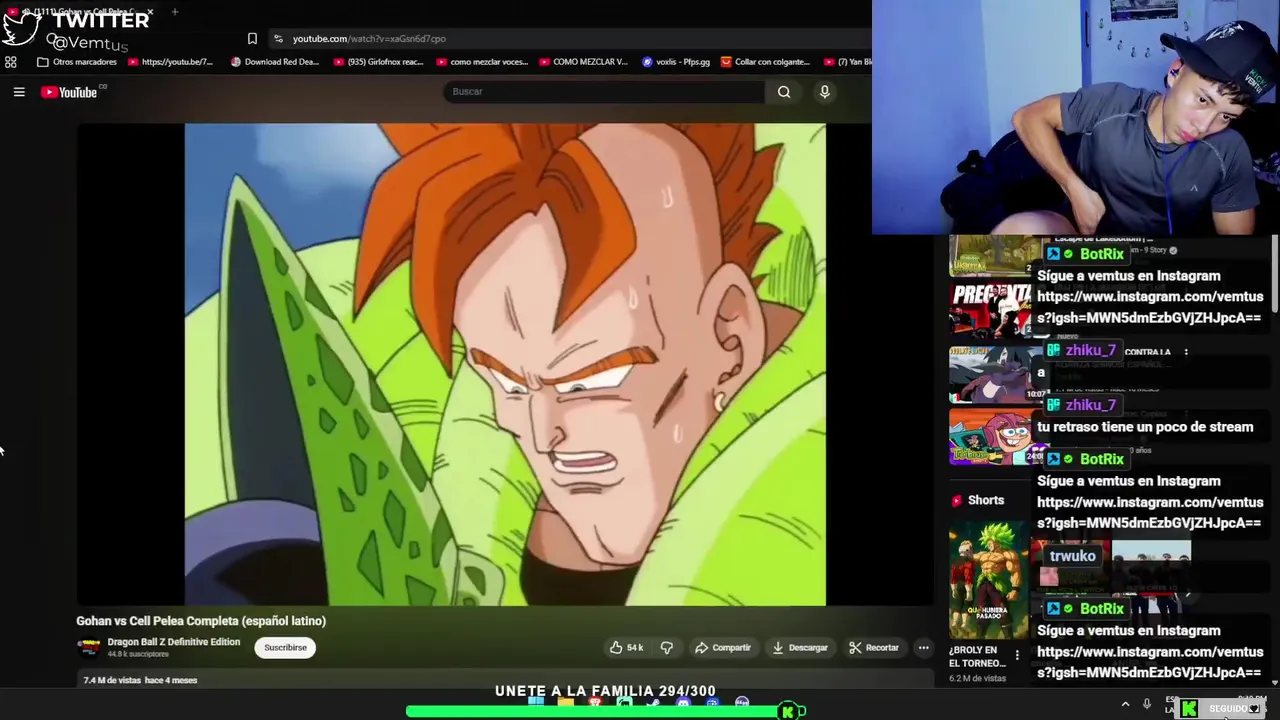Image resolution: width=1280 pixels, height=720 pixels.
Task: Open the Otros marcadores bookmarks folder
Action: tap(77, 62)
